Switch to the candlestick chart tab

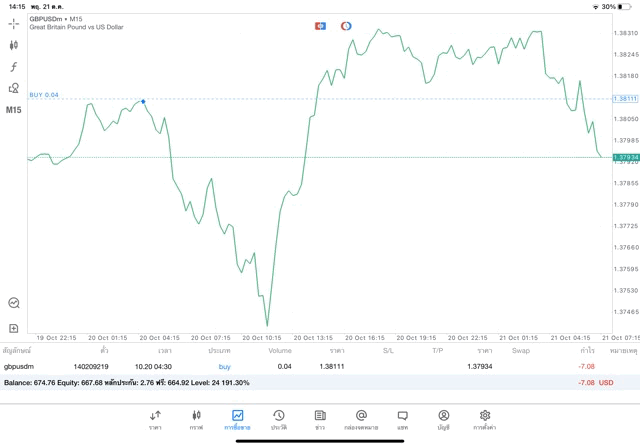(x=196, y=419)
